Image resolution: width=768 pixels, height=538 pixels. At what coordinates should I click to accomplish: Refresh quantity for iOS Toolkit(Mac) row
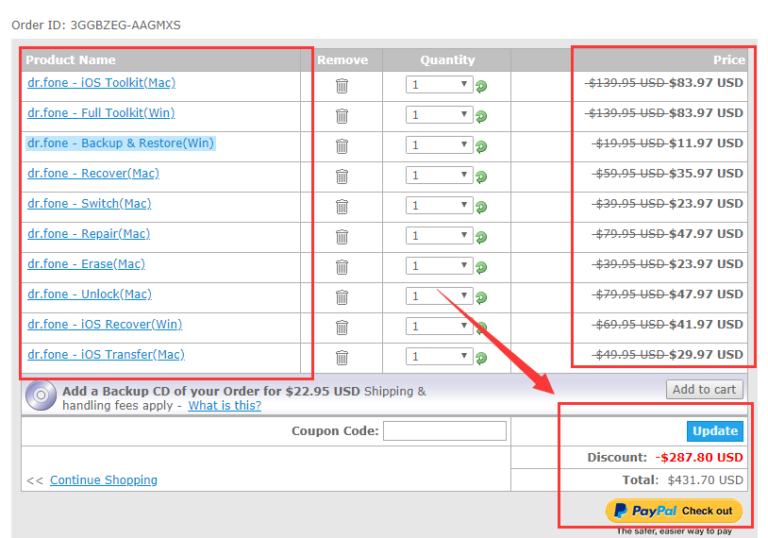pyautogui.click(x=481, y=86)
